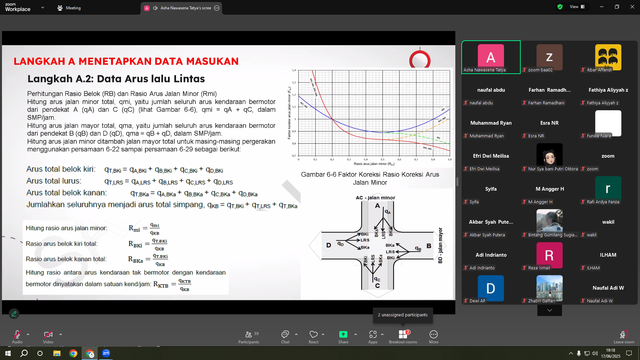640x360 pixels.
Task: Open video options arrow beside Video
Action: tap(60, 334)
